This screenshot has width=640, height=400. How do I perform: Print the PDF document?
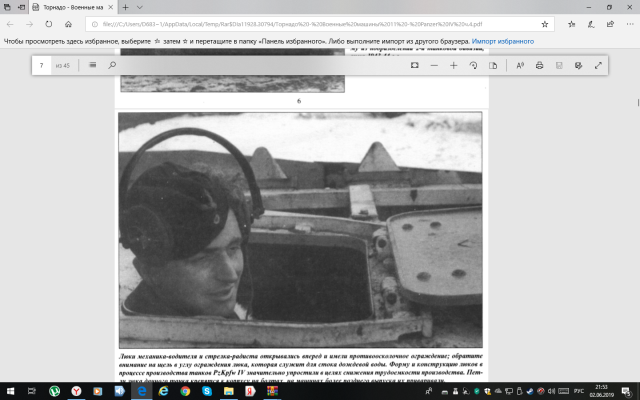tap(540, 65)
